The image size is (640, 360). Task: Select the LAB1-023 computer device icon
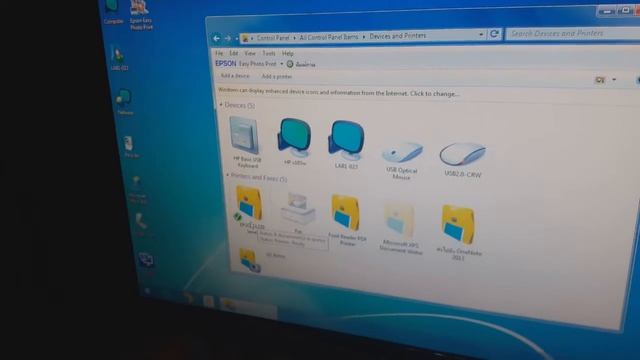click(346, 140)
